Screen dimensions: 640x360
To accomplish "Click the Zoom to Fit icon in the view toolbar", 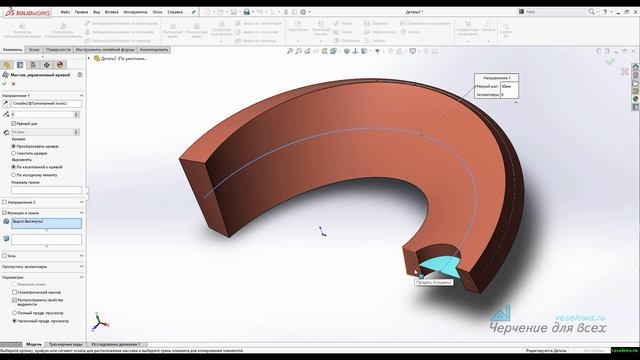I will coord(290,51).
